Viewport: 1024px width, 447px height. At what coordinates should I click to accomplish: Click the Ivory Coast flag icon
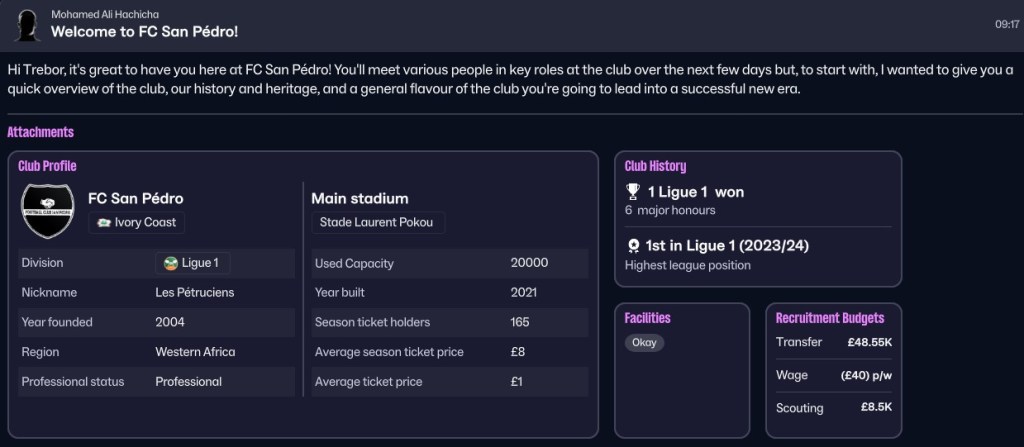(103, 223)
